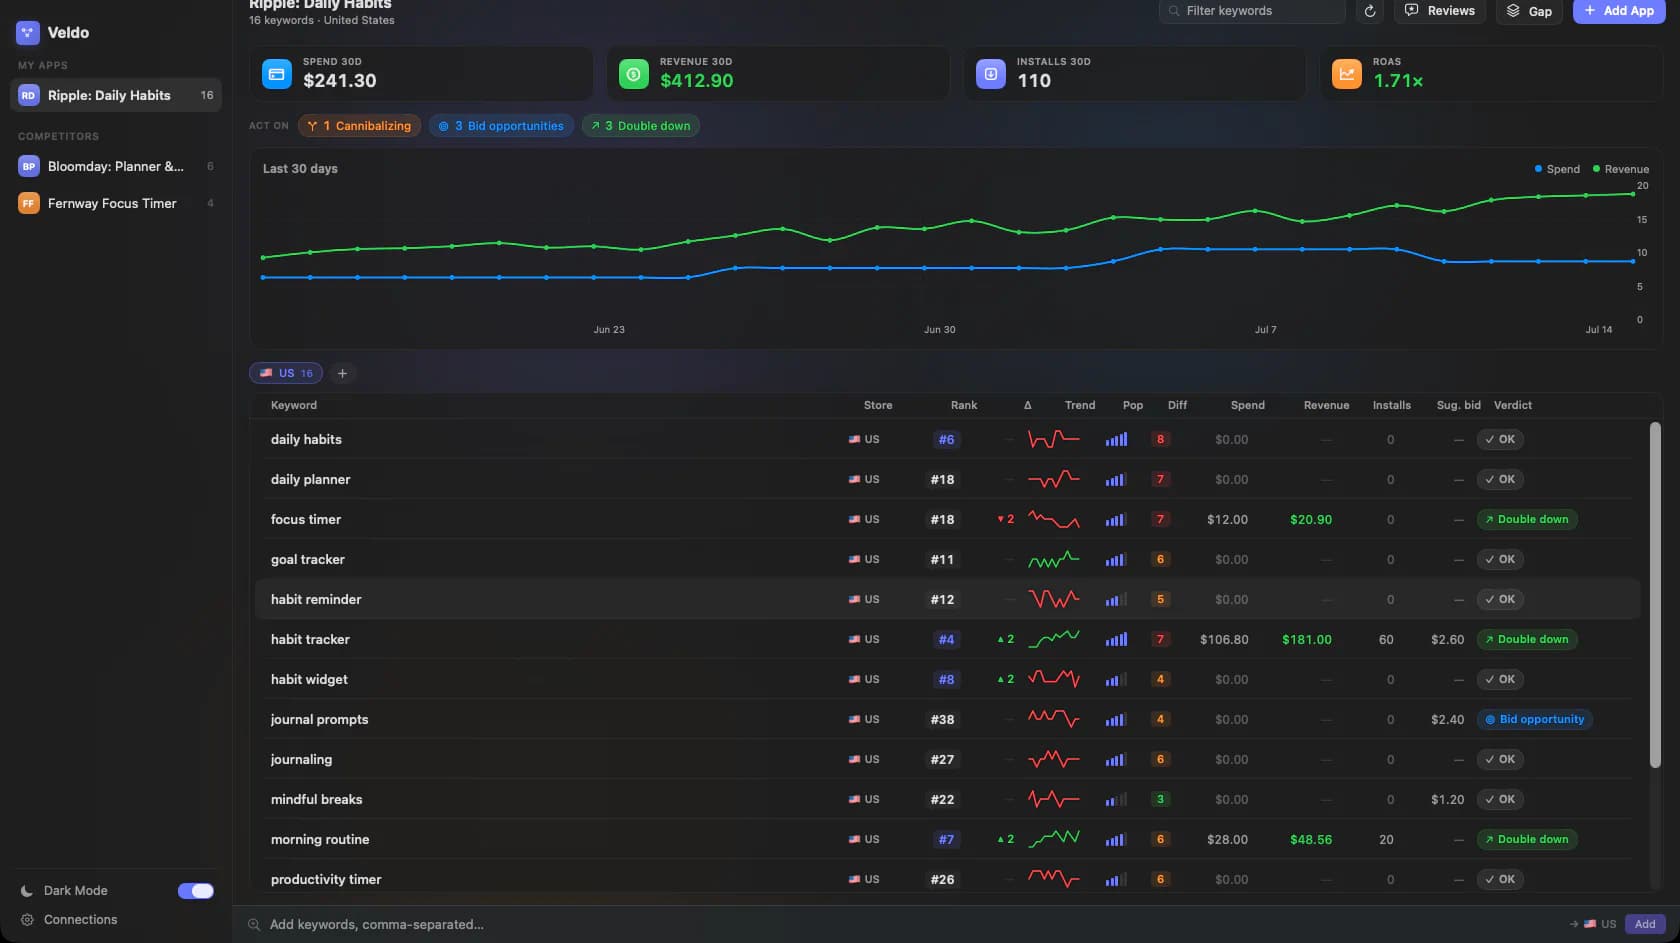Click the Add keywords button
The height and width of the screenshot is (943, 1680).
[x=1645, y=924]
